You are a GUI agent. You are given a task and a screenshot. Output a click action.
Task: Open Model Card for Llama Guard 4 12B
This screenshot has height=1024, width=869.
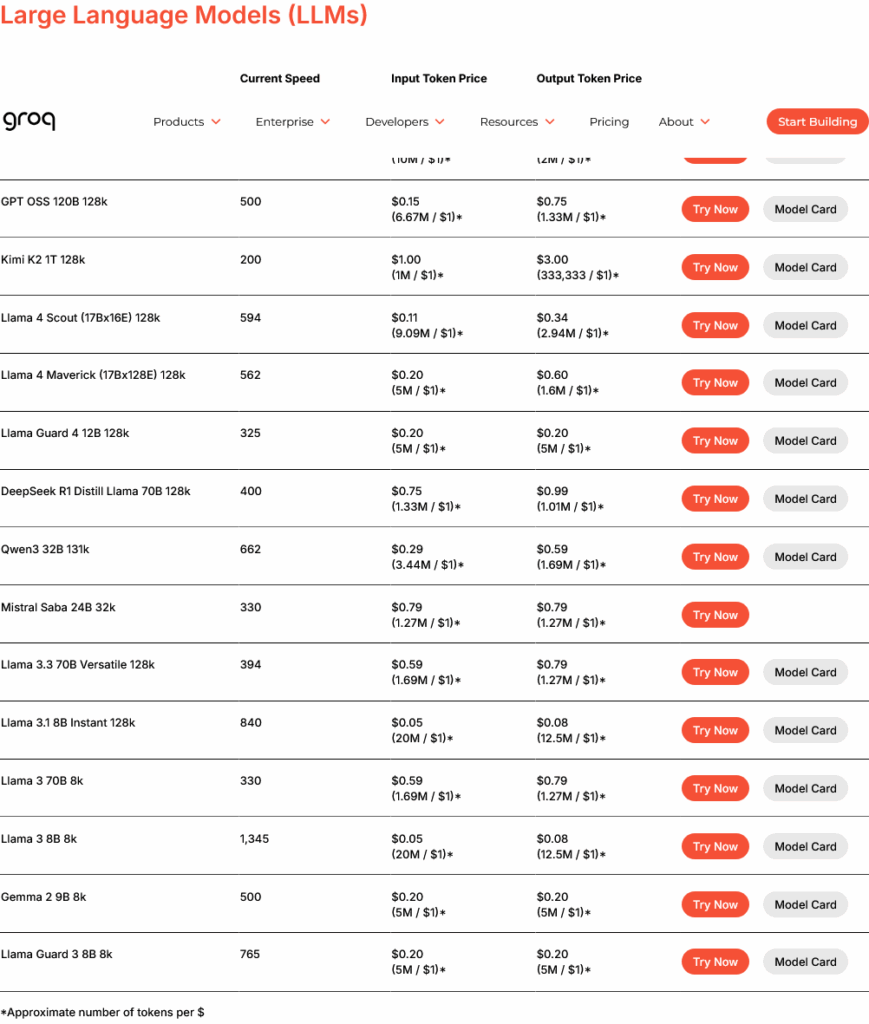pos(805,441)
